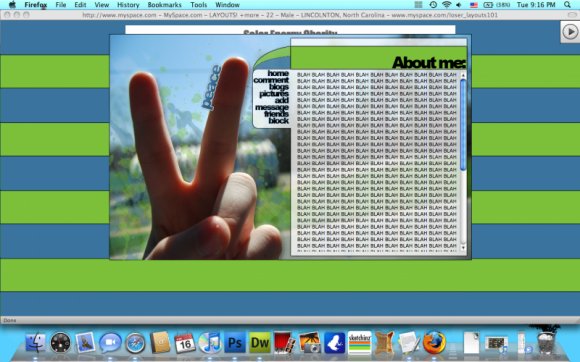Click the 'About me:' heading
This screenshot has height=362, width=580.
[x=429, y=62]
